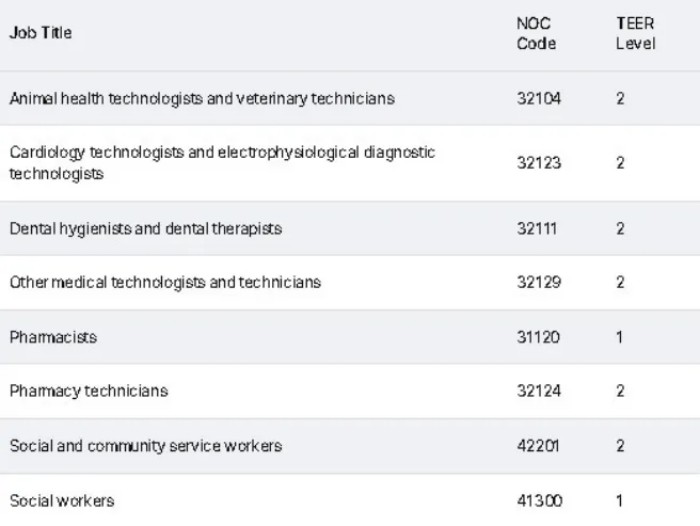Select NOC code 42201
The width and height of the screenshot is (700, 526).
point(538,445)
